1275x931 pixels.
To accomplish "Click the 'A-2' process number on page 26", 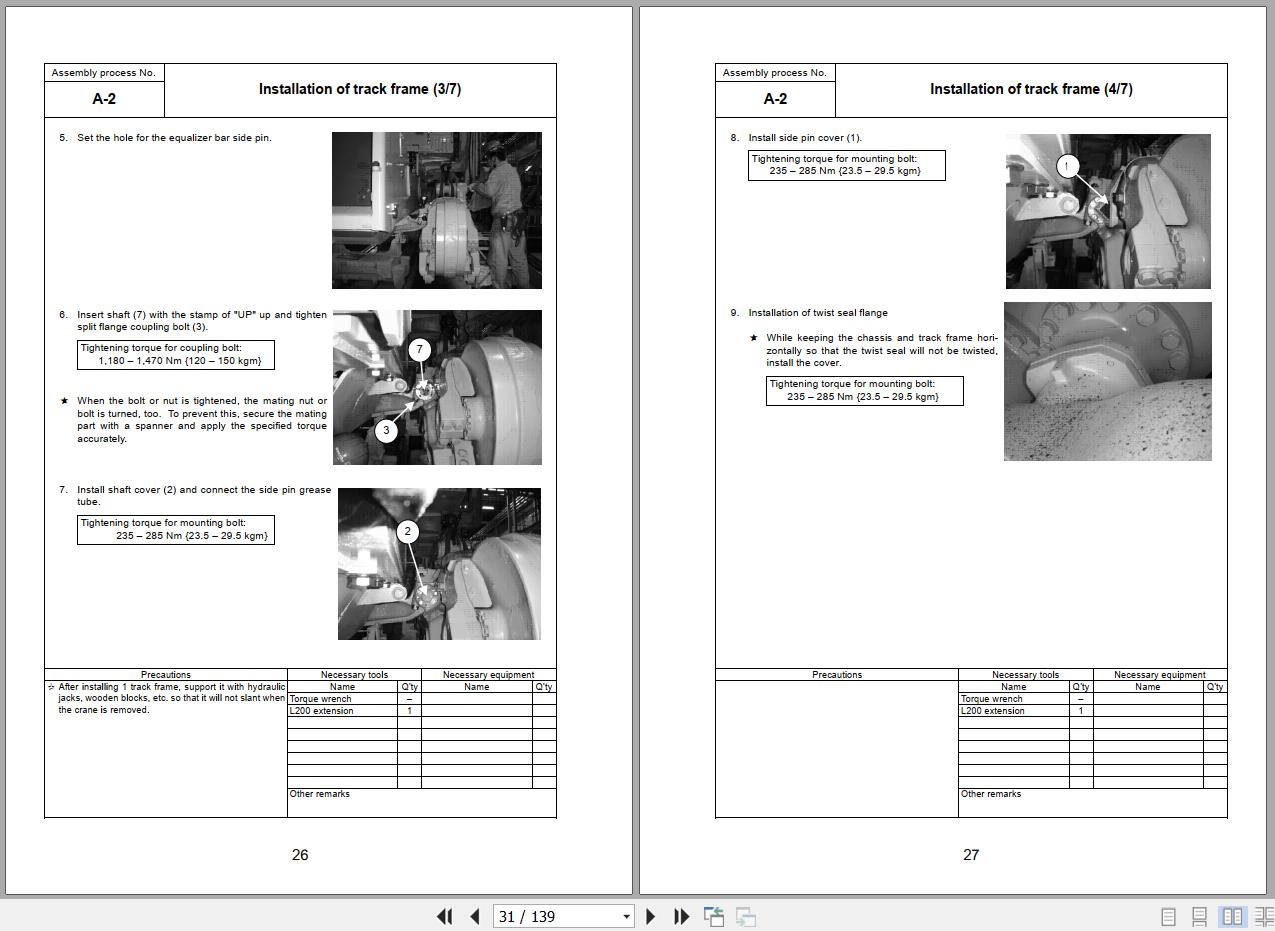I will 104,99.
